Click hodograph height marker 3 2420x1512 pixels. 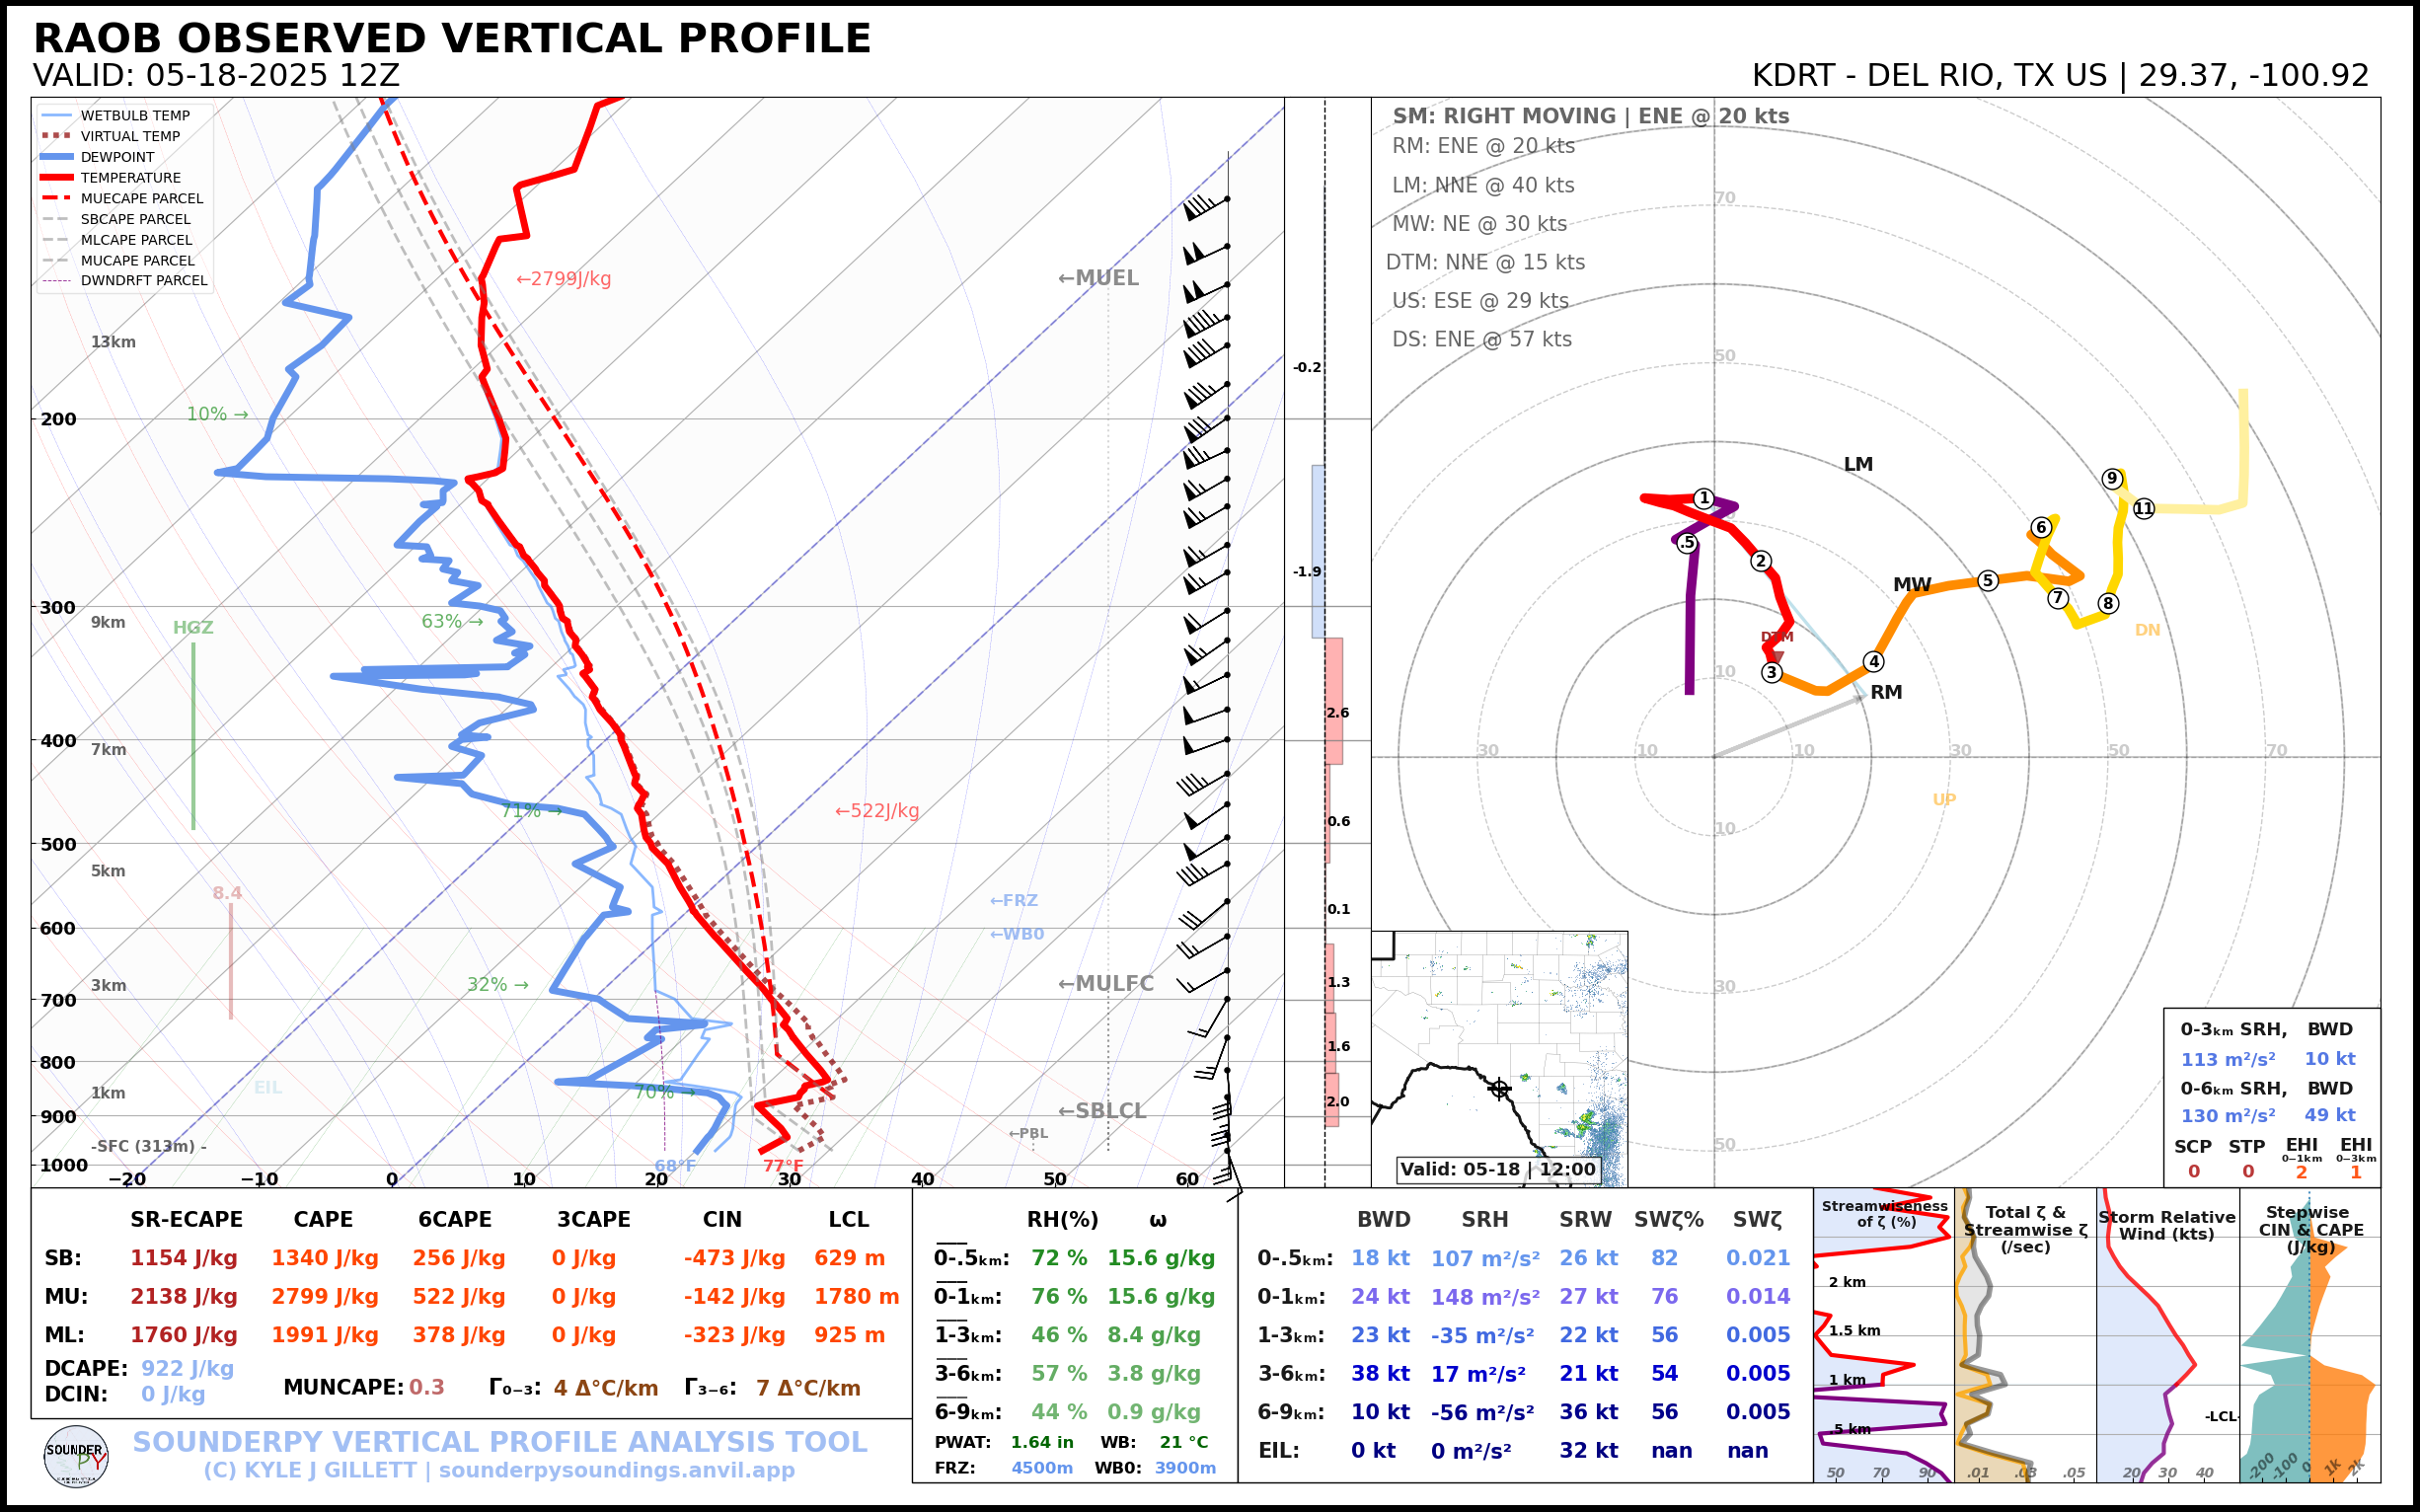[x=1771, y=672]
